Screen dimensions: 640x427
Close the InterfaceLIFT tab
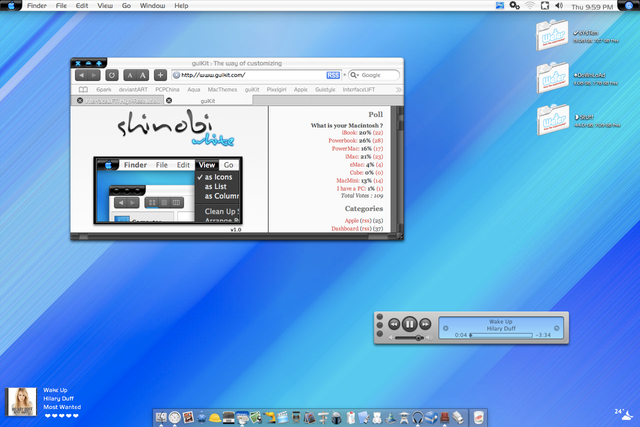[80, 100]
